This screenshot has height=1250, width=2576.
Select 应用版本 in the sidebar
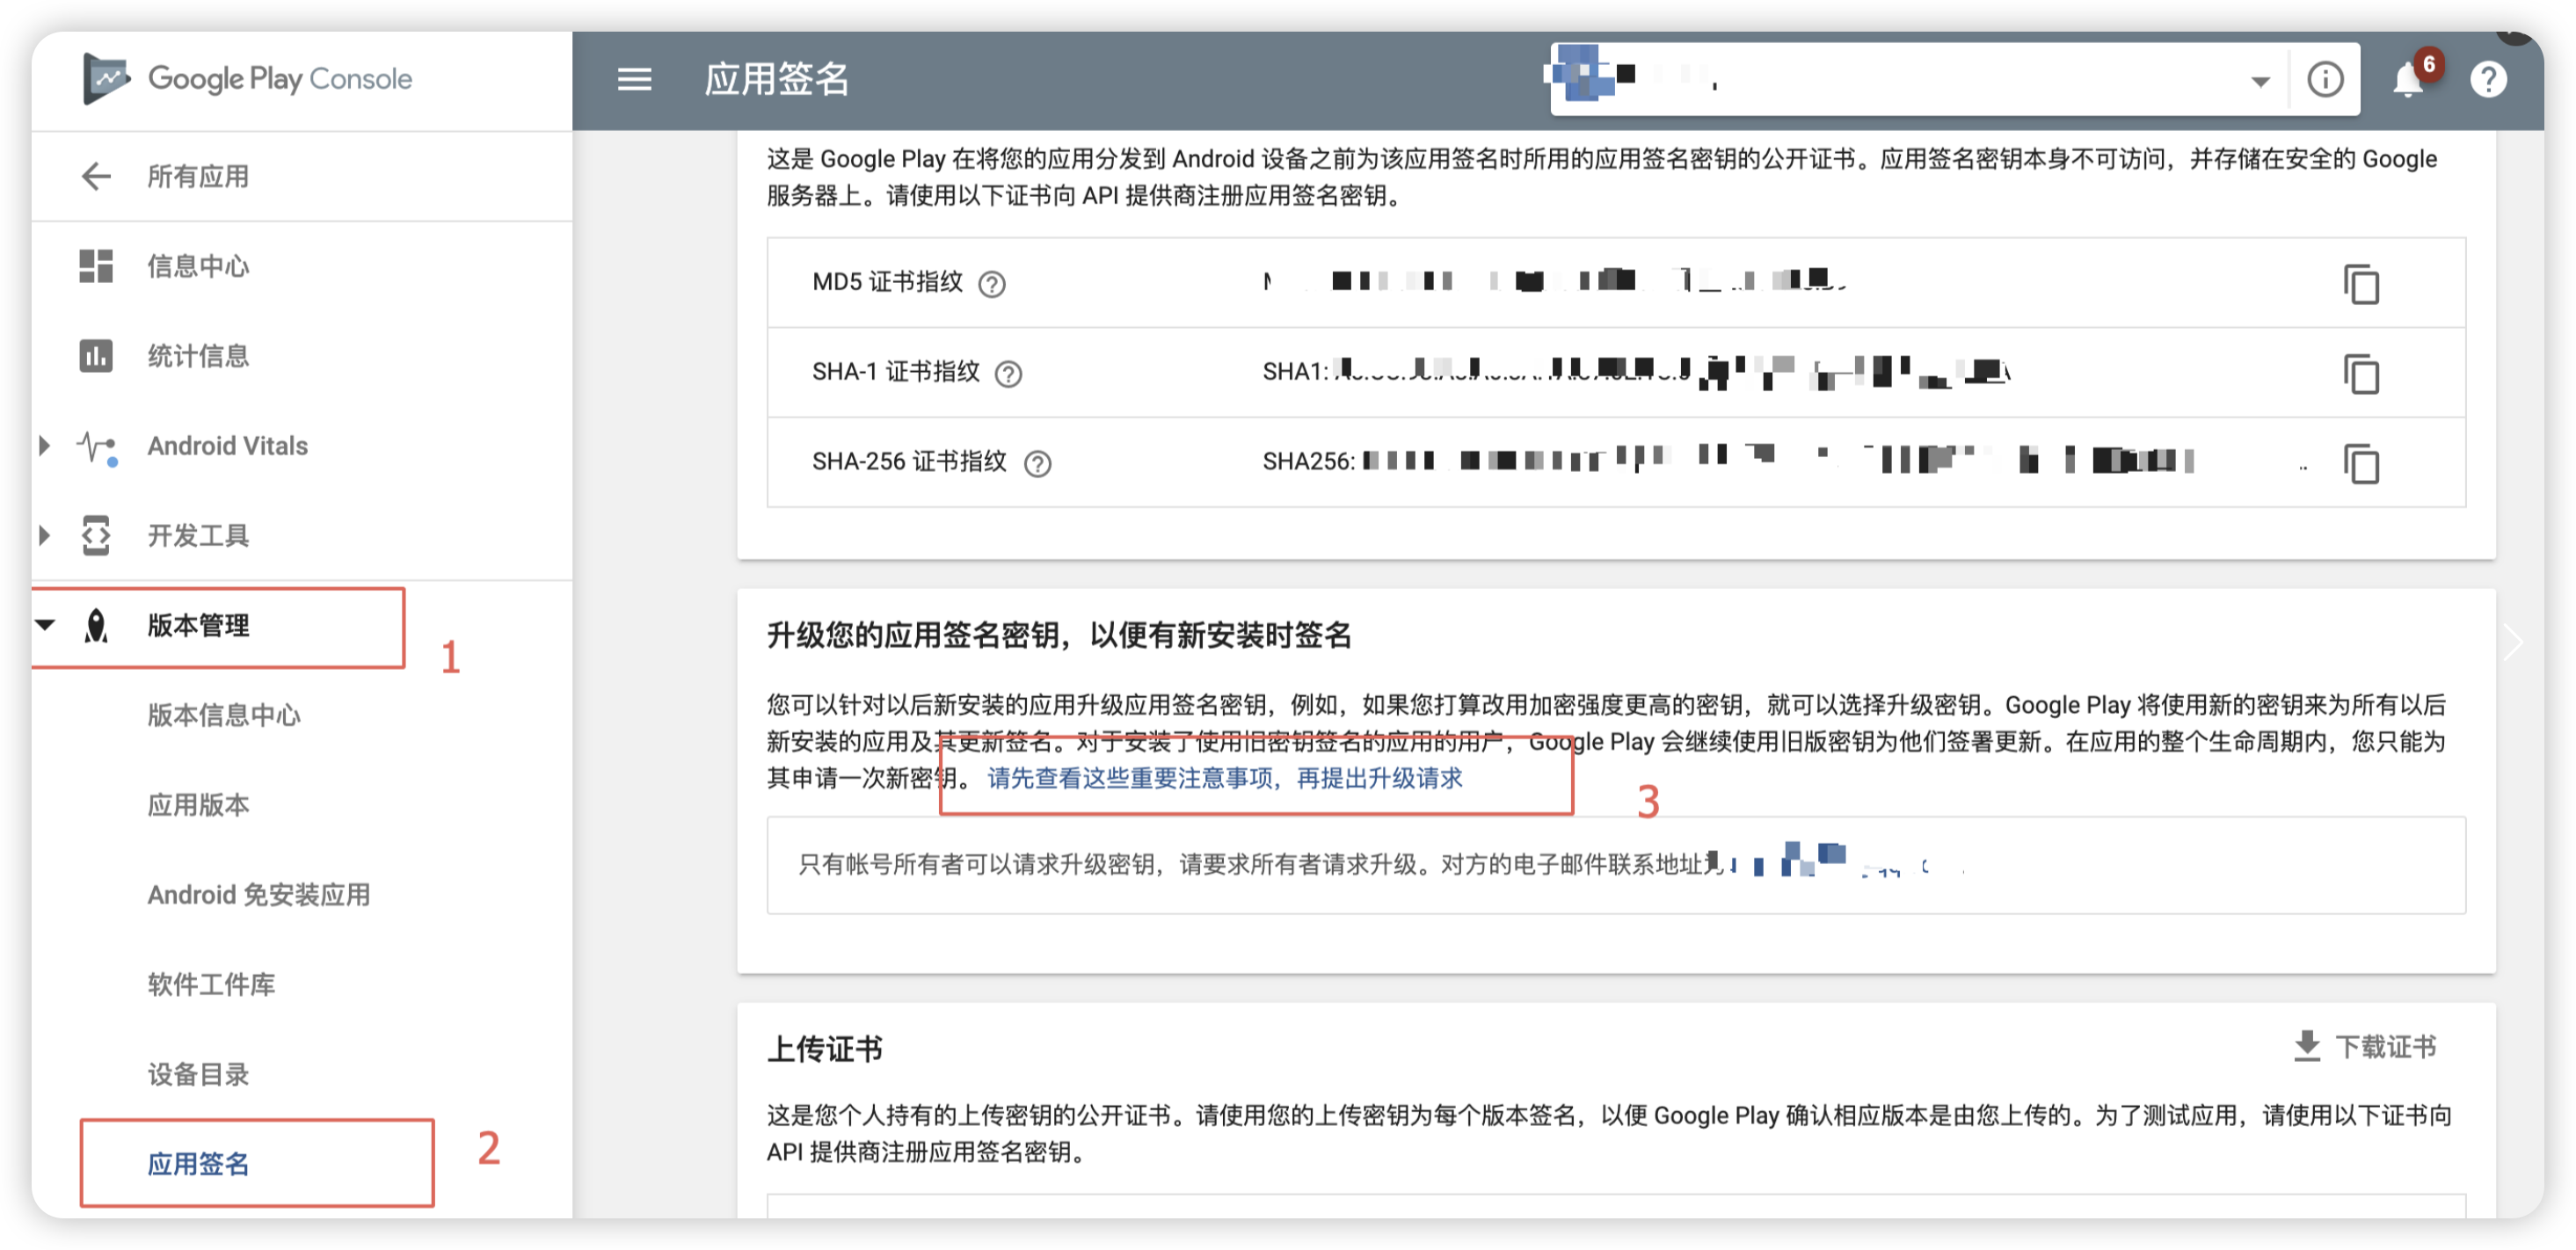pos(198,805)
